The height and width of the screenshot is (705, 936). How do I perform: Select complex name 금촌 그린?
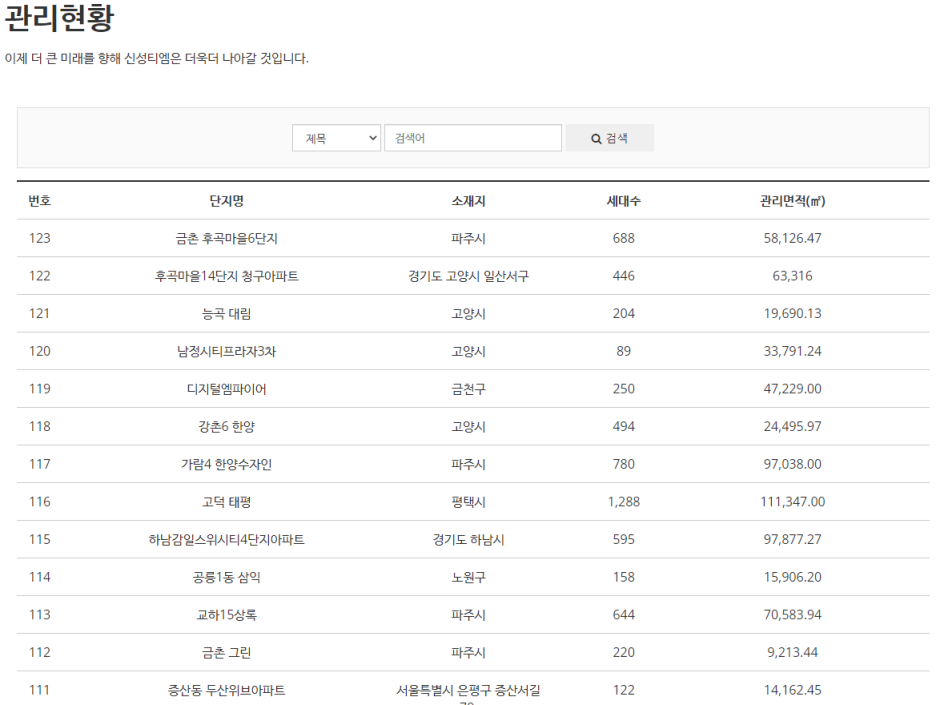(x=226, y=652)
